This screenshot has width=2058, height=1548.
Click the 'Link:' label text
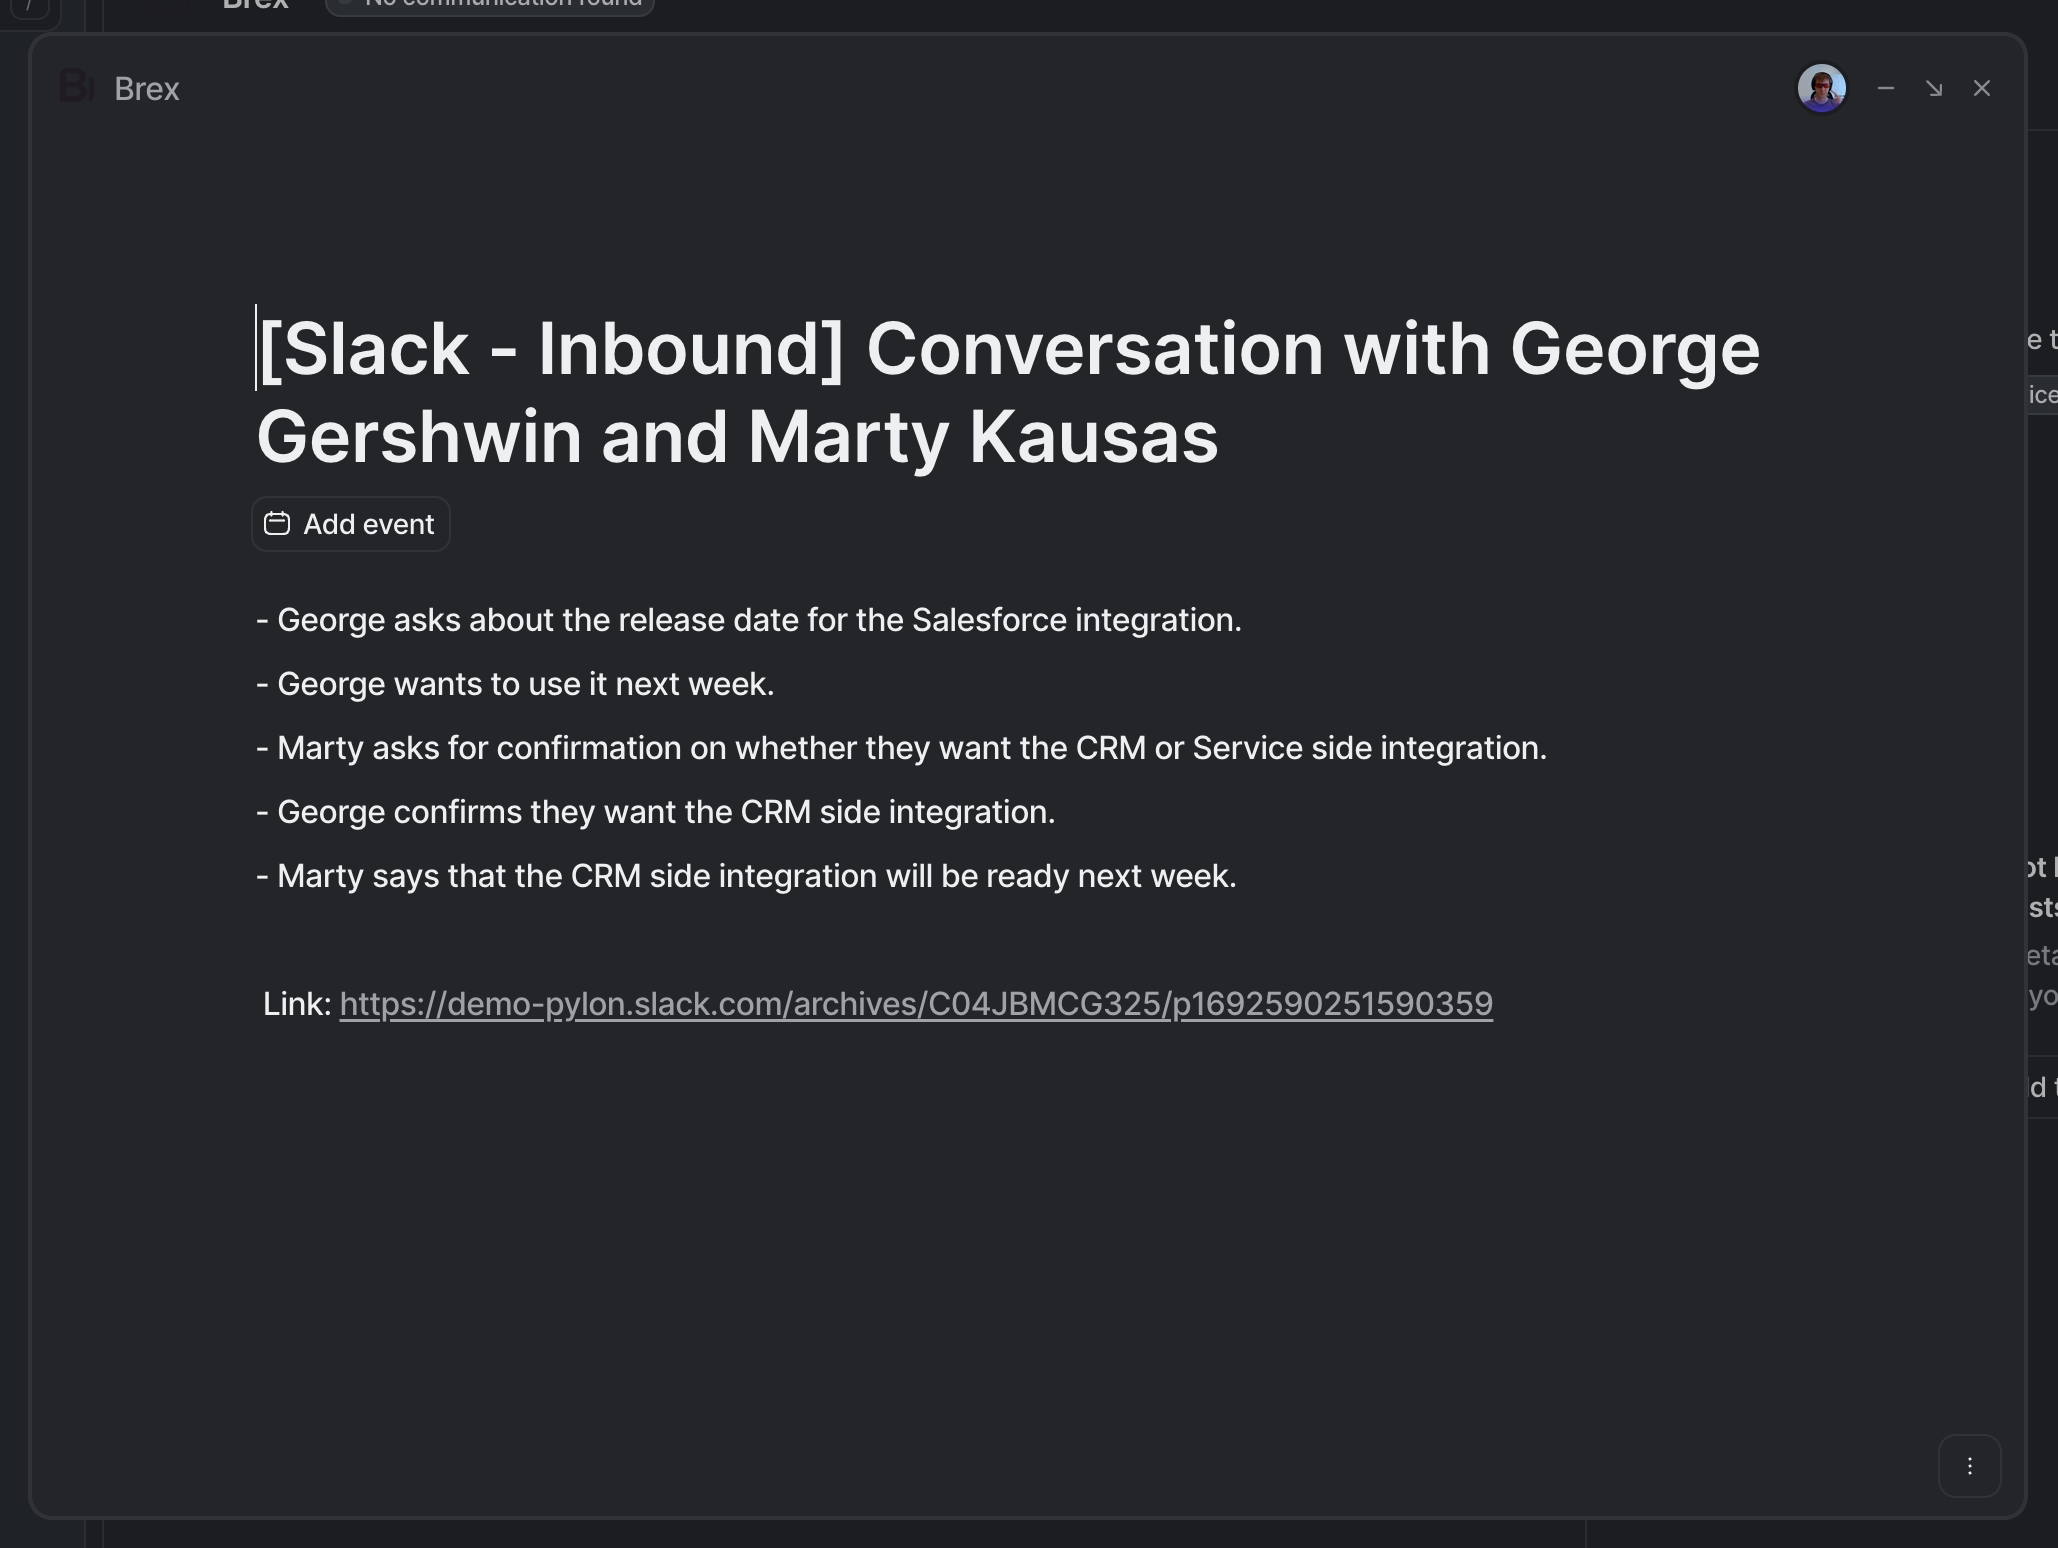(297, 1004)
